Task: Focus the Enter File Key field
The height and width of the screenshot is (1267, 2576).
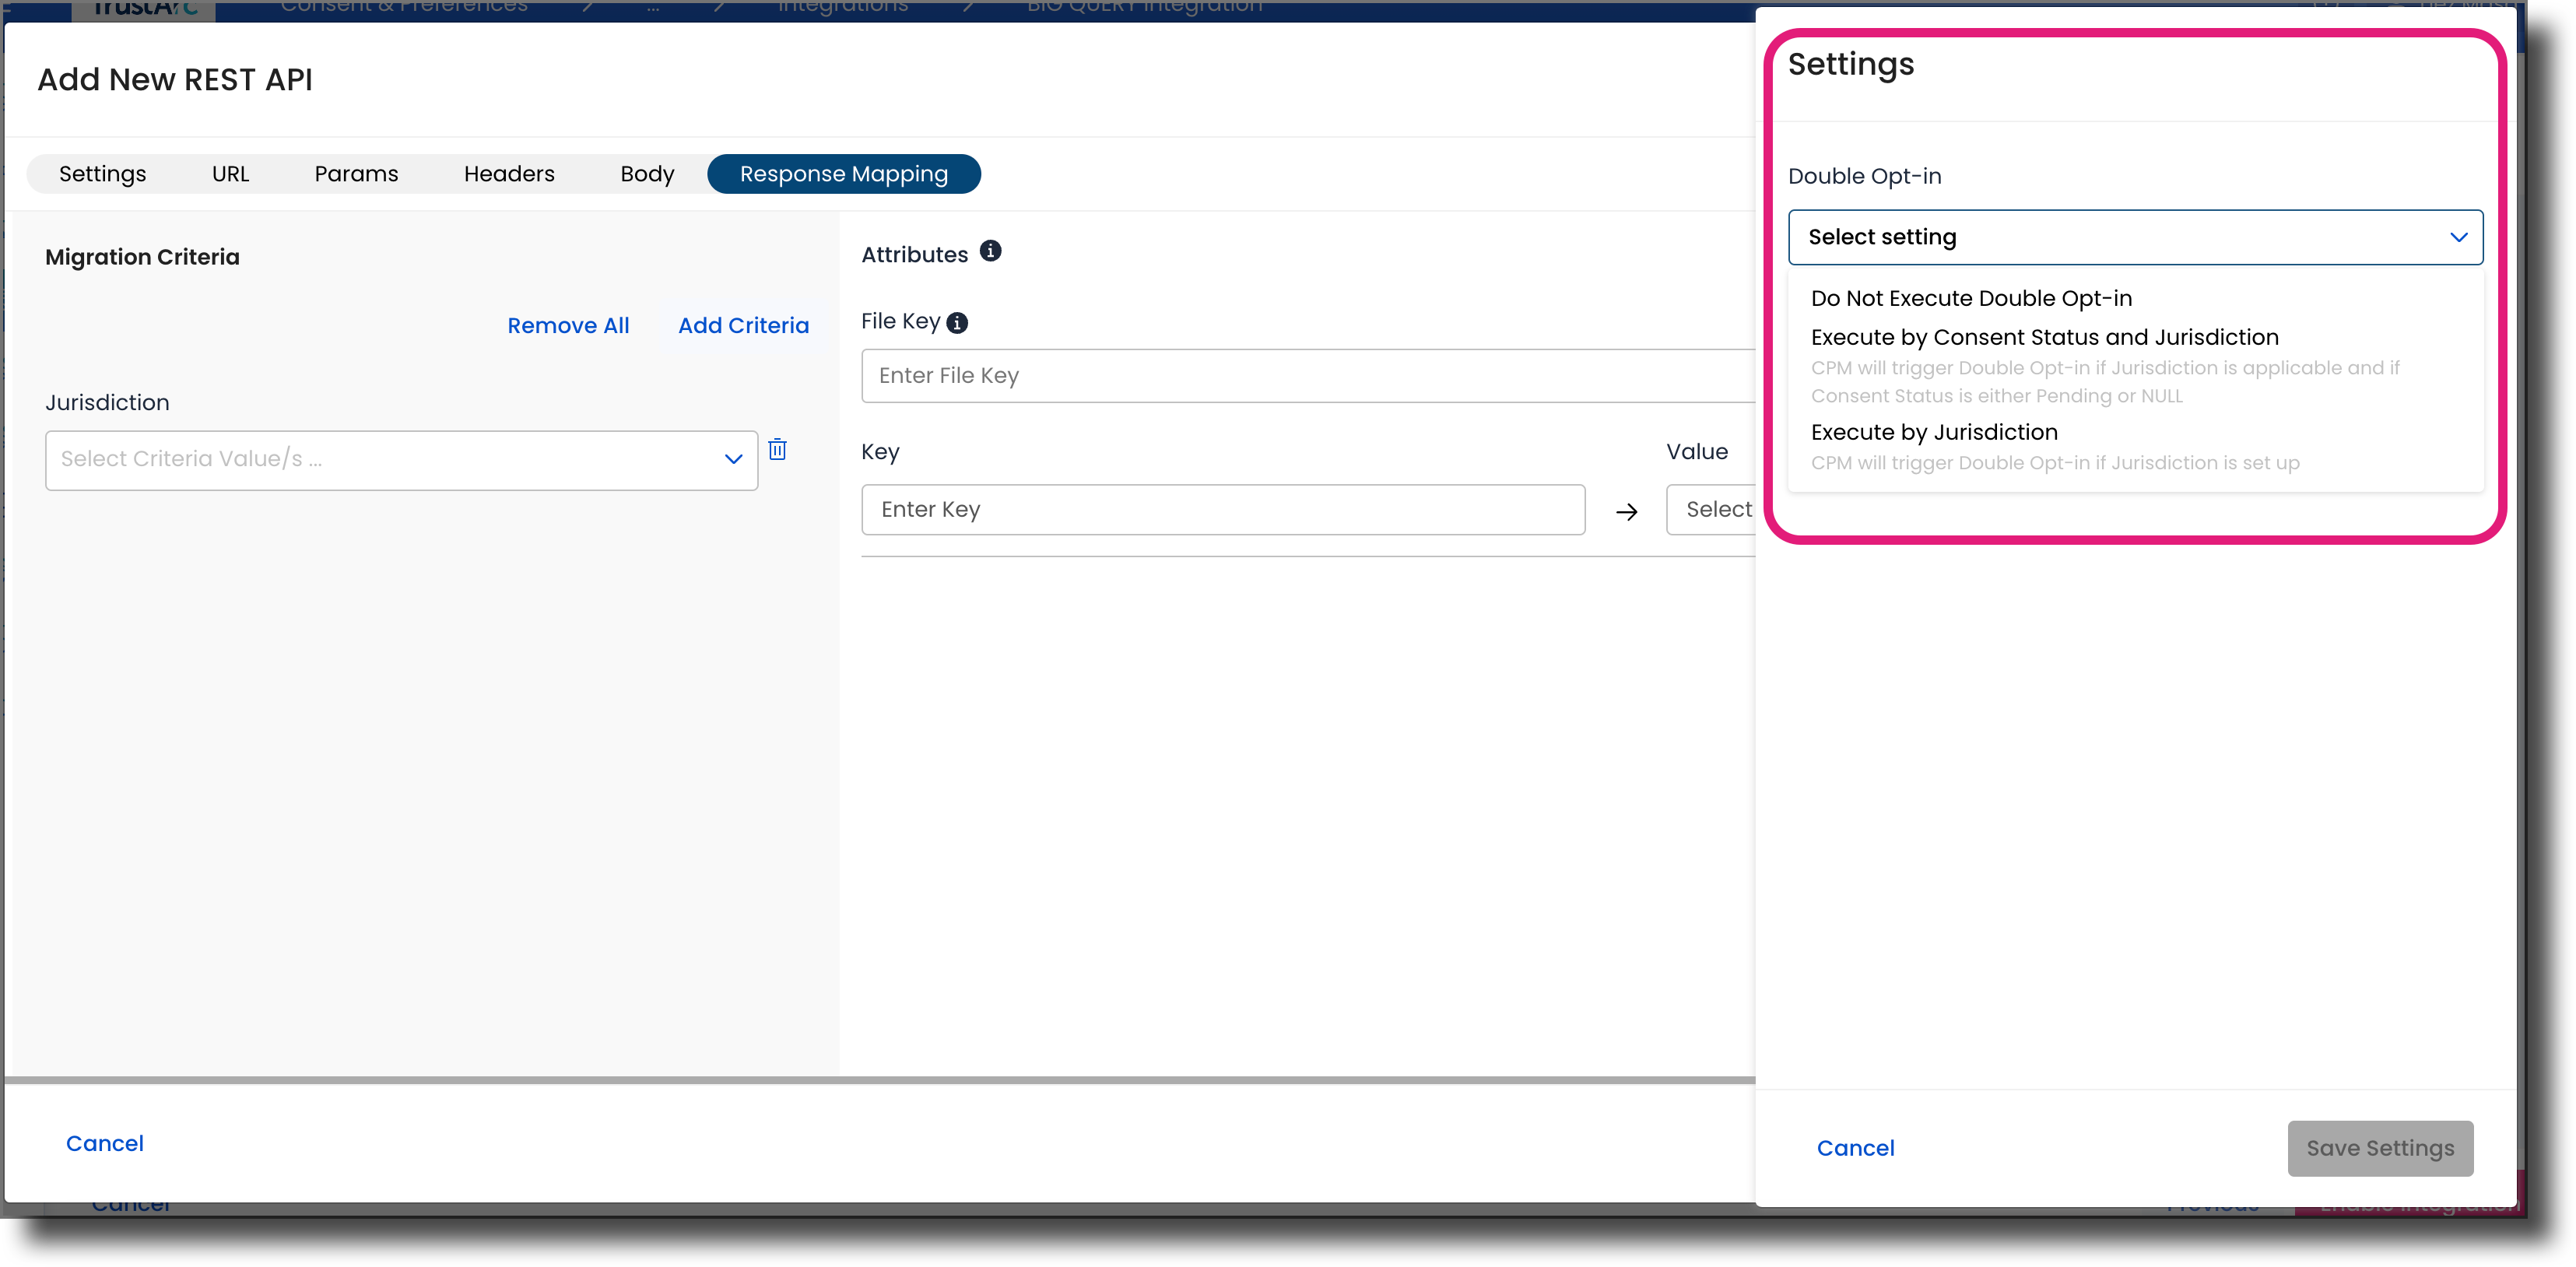Action: (x=1308, y=376)
